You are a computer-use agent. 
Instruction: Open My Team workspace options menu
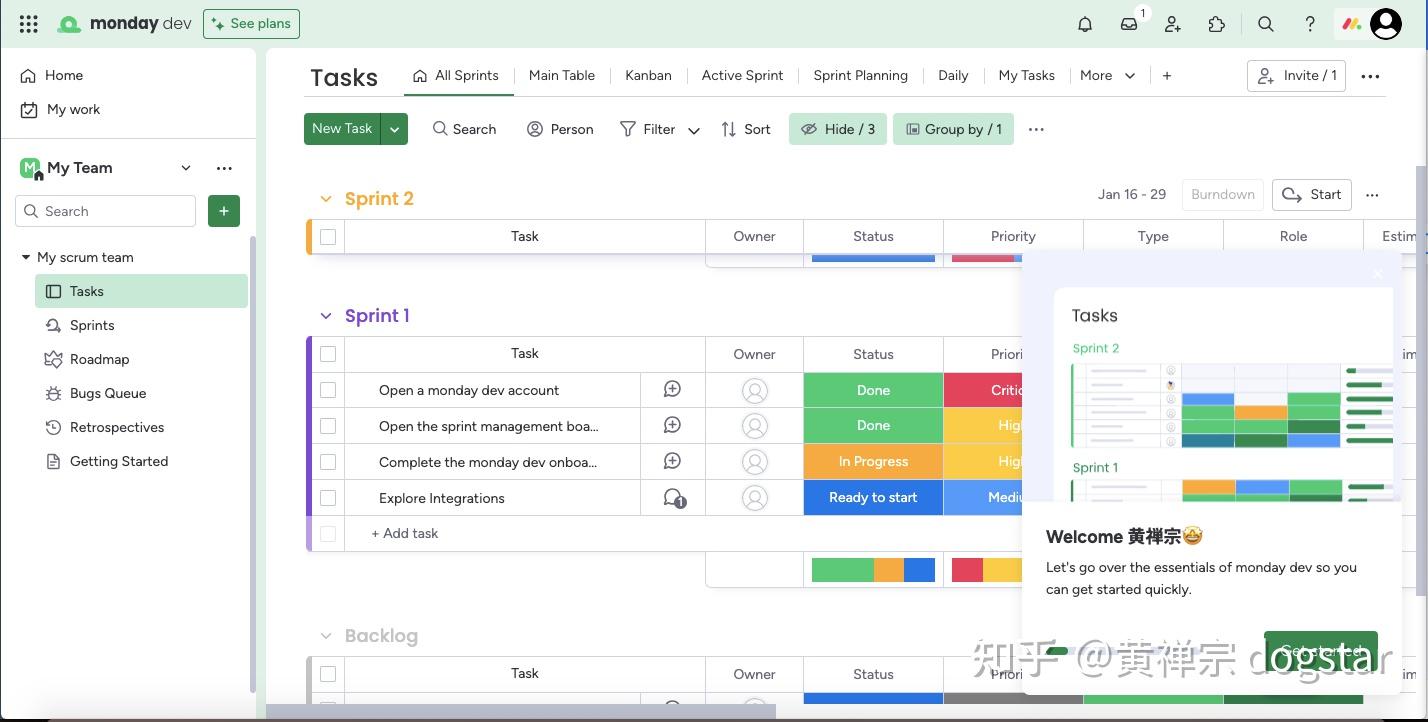click(x=224, y=168)
